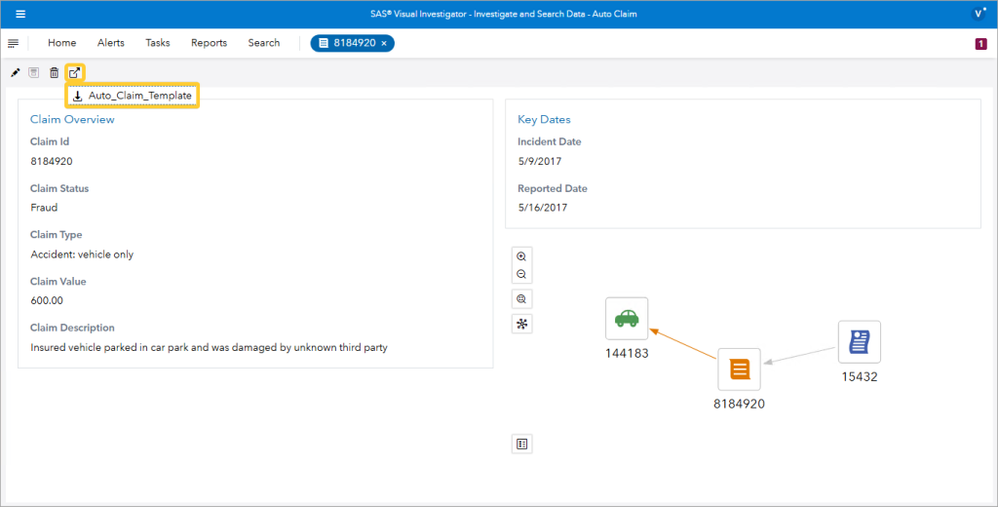
Task: Select the orange claim node 8184920
Action: [739, 369]
